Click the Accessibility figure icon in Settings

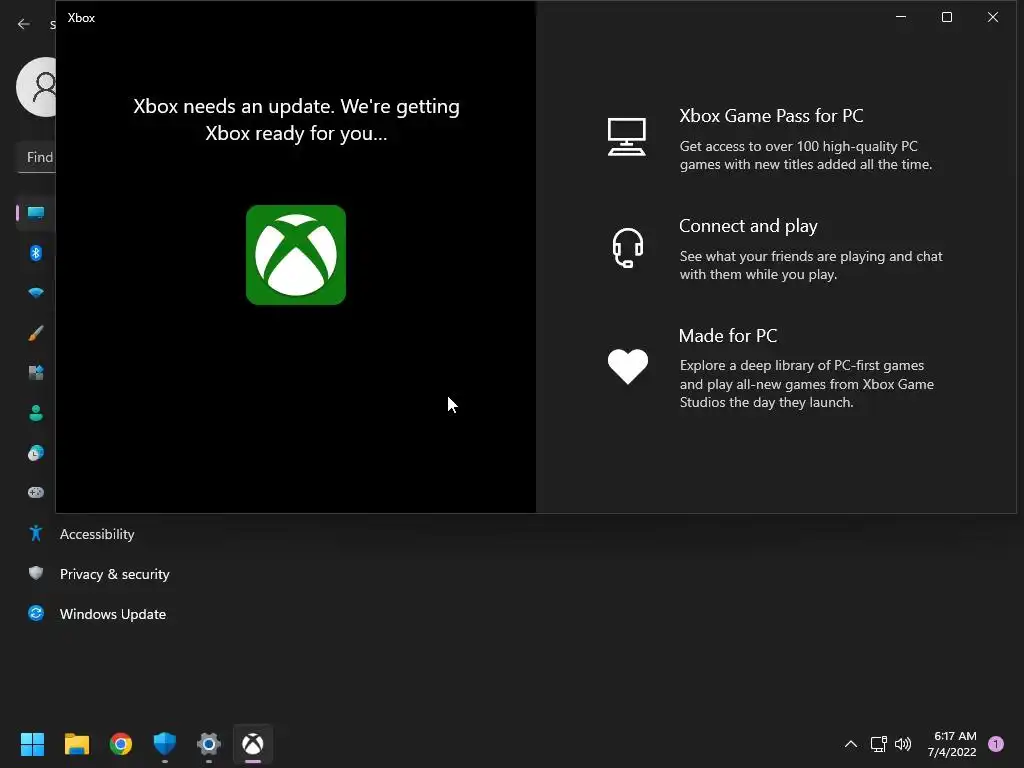36,534
